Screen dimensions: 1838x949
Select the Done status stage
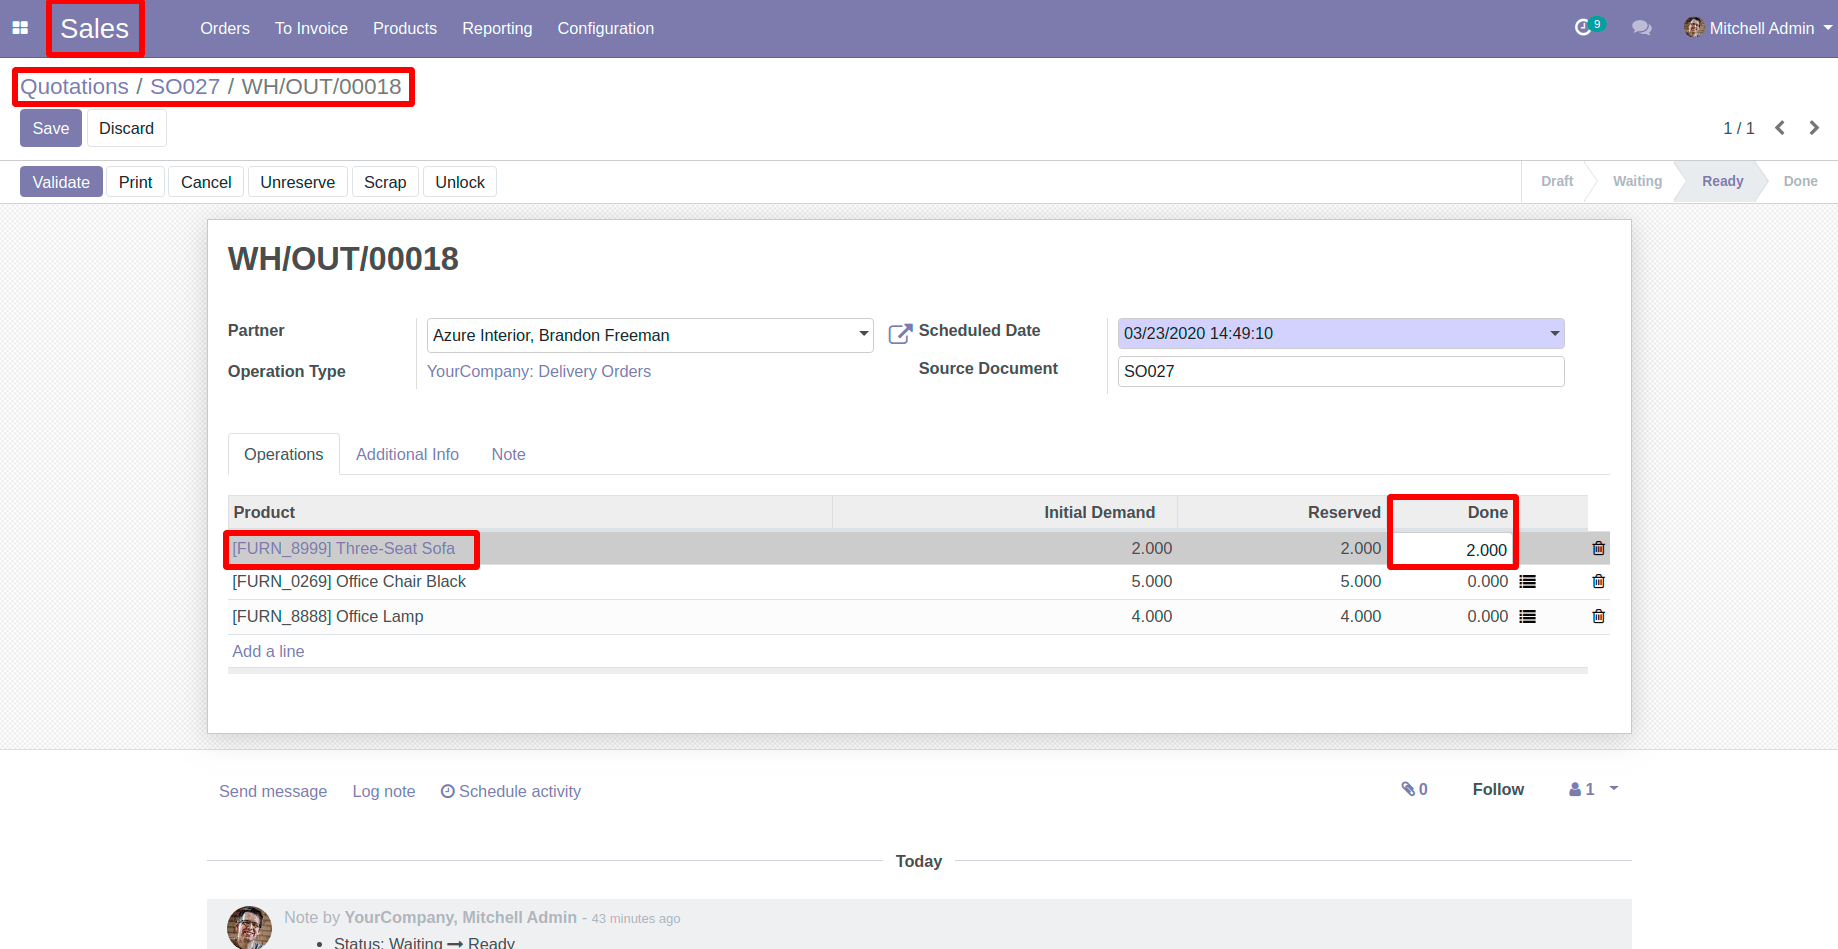[x=1800, y=181]
